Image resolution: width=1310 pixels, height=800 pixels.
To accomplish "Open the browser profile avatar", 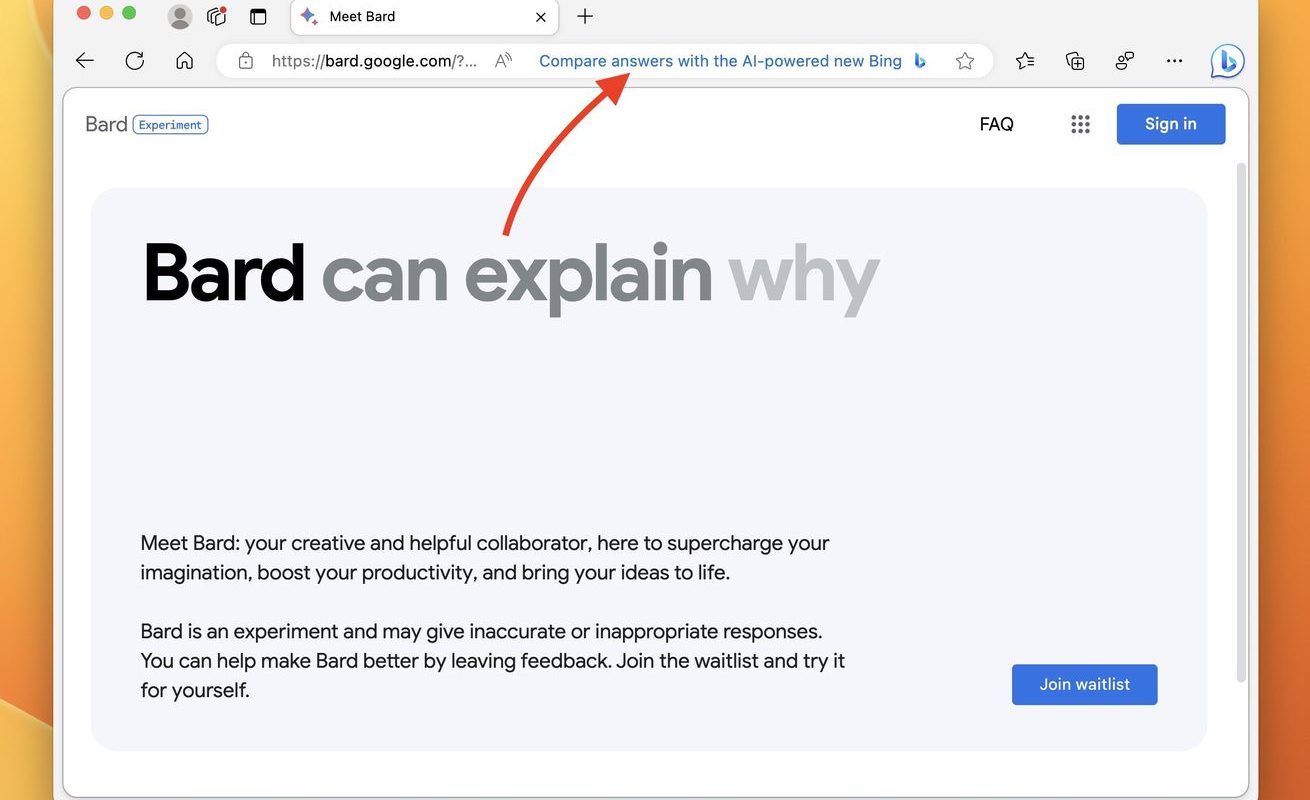I will 180,16.
